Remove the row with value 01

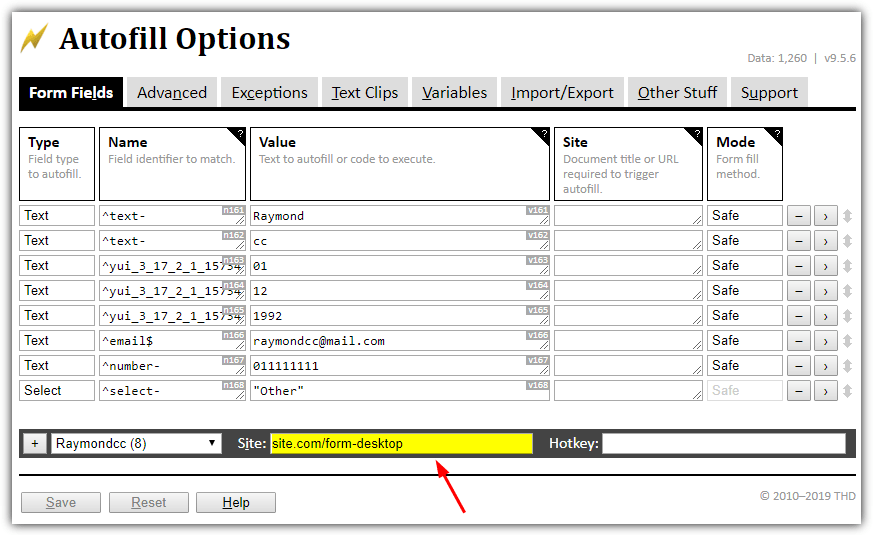(798, 266)
